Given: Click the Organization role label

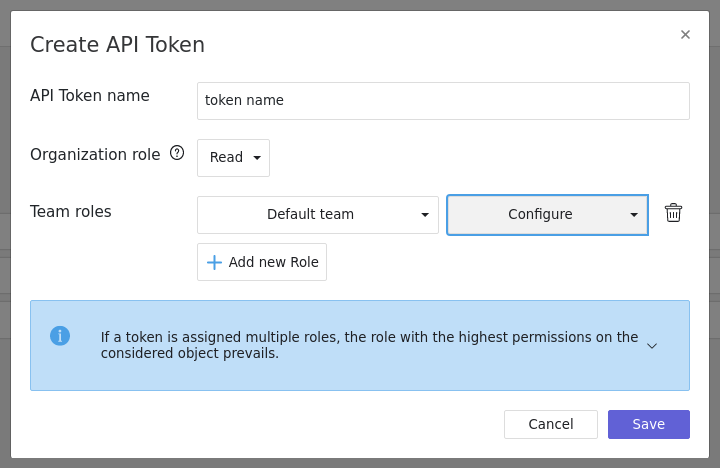Looking at the screenshot, I should tap(95, 155).
